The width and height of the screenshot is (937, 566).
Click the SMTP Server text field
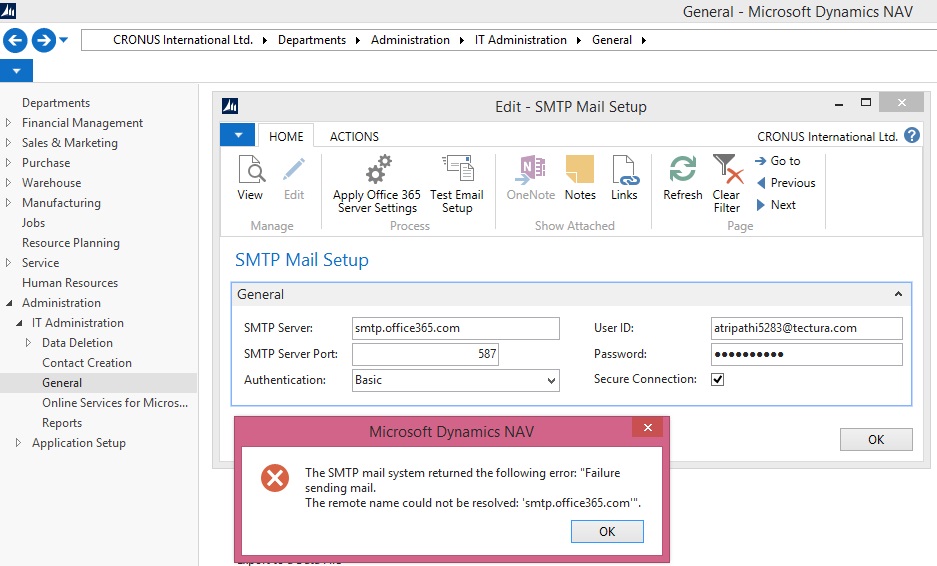[455, 328]
